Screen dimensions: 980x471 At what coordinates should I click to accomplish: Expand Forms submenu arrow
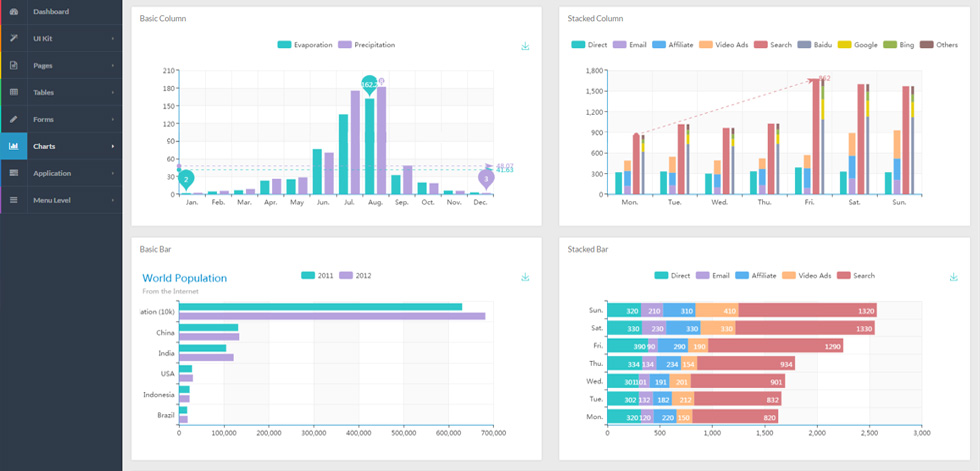click(x=112, y=119)
